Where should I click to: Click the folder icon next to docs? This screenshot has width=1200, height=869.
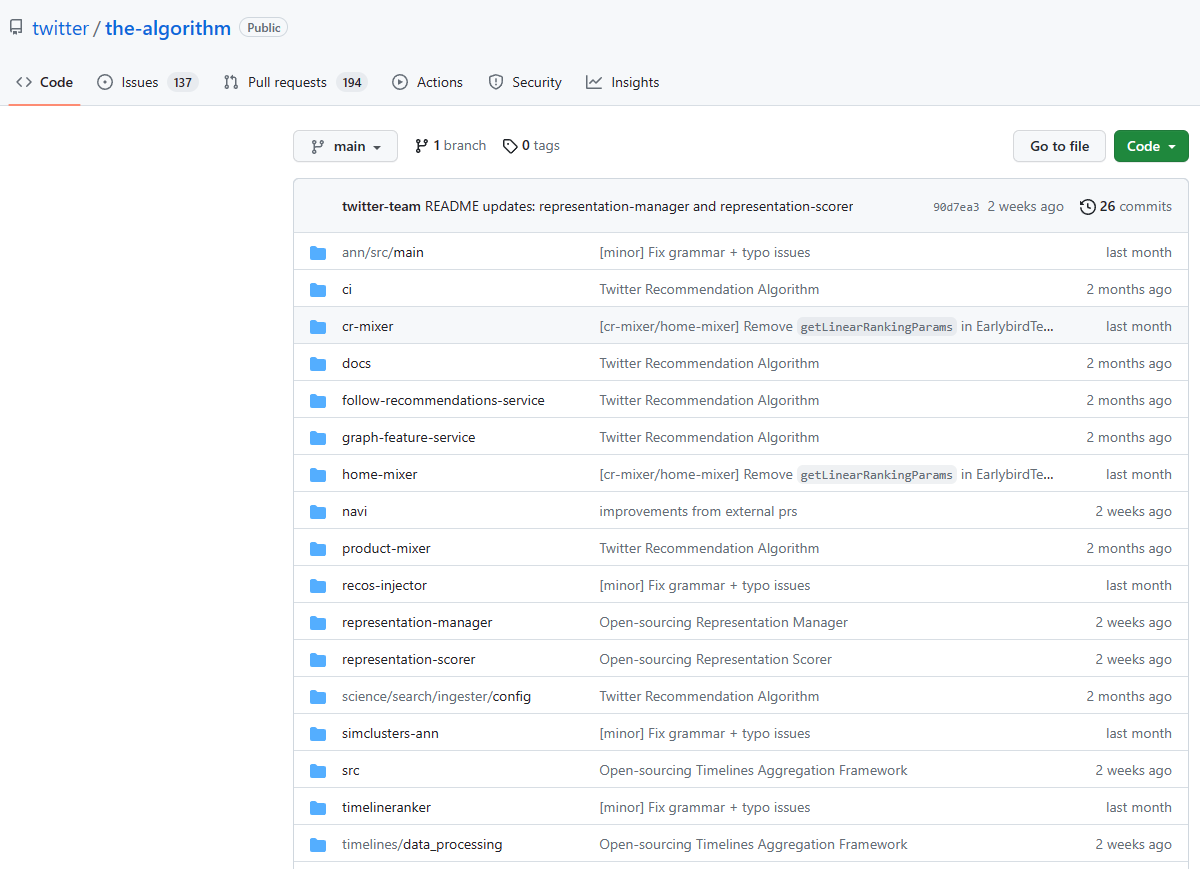(318, 364)
